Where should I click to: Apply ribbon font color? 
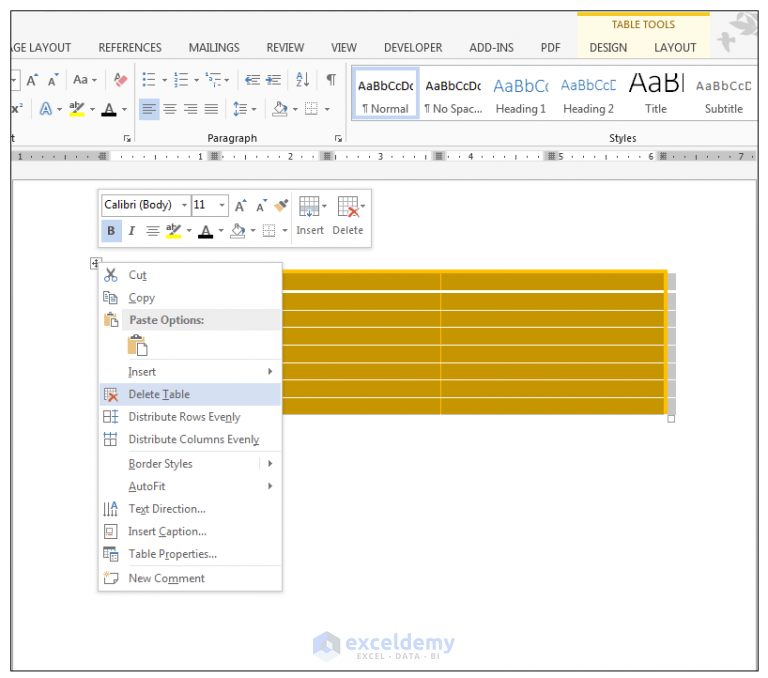click(x=109, y=109)
